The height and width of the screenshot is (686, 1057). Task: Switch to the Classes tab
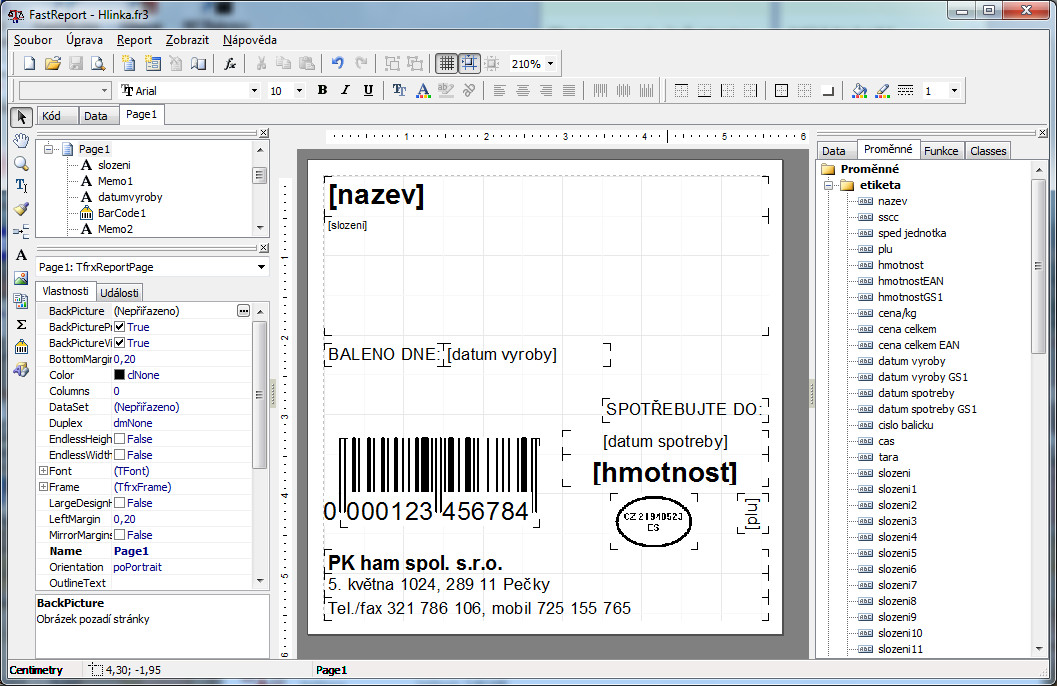point(988,151)
